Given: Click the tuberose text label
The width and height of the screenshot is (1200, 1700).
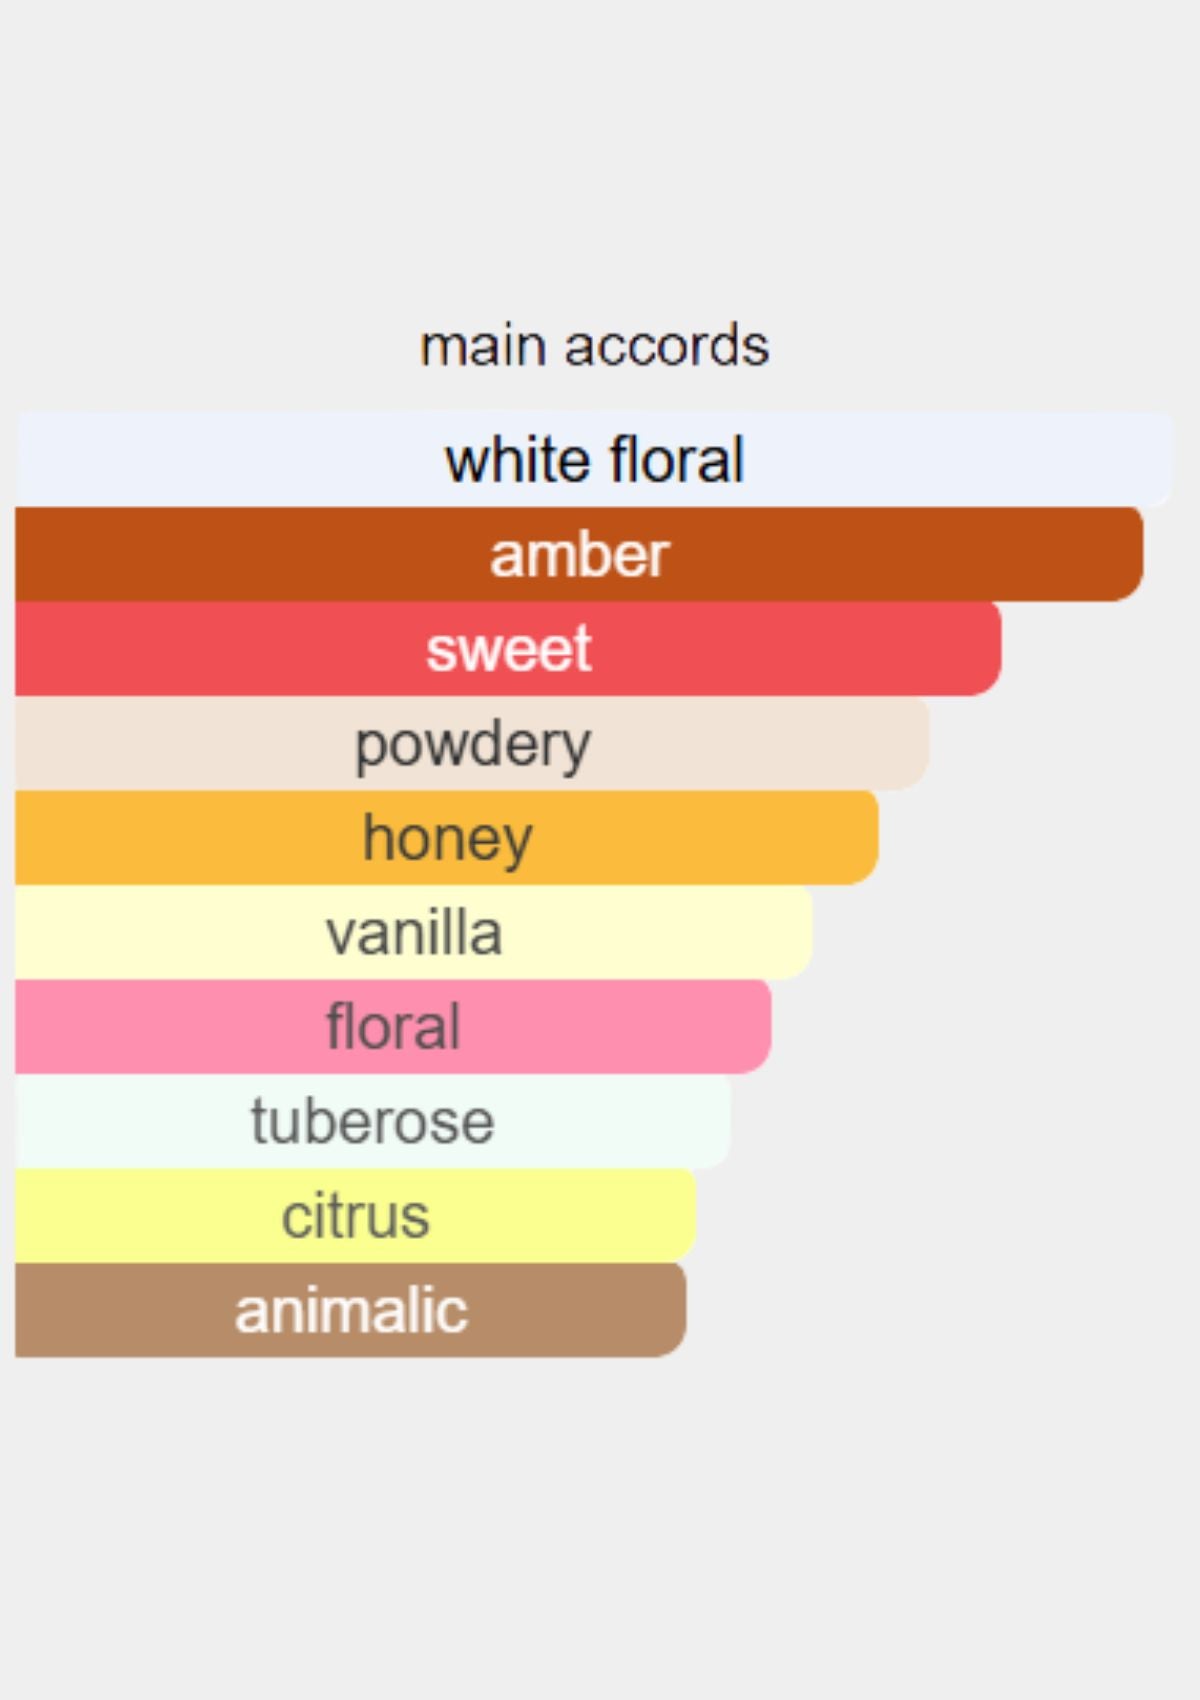Looking at the screenshot, I should click(x=372, y=1121).
